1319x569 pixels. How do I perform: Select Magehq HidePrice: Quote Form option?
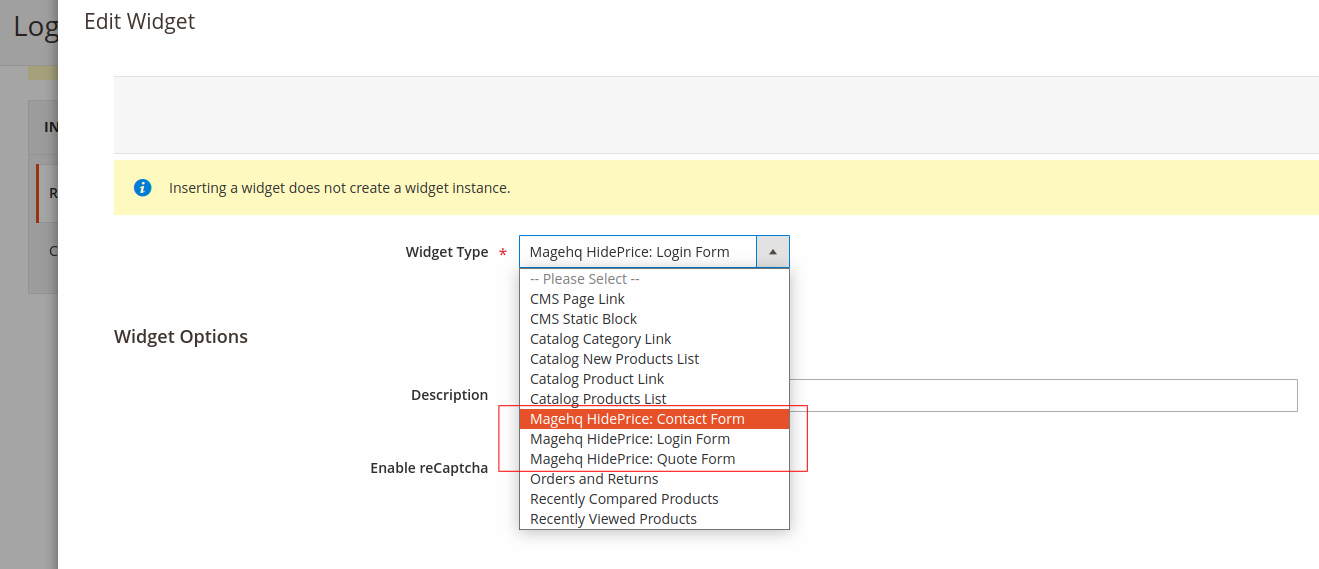[654, 459]
